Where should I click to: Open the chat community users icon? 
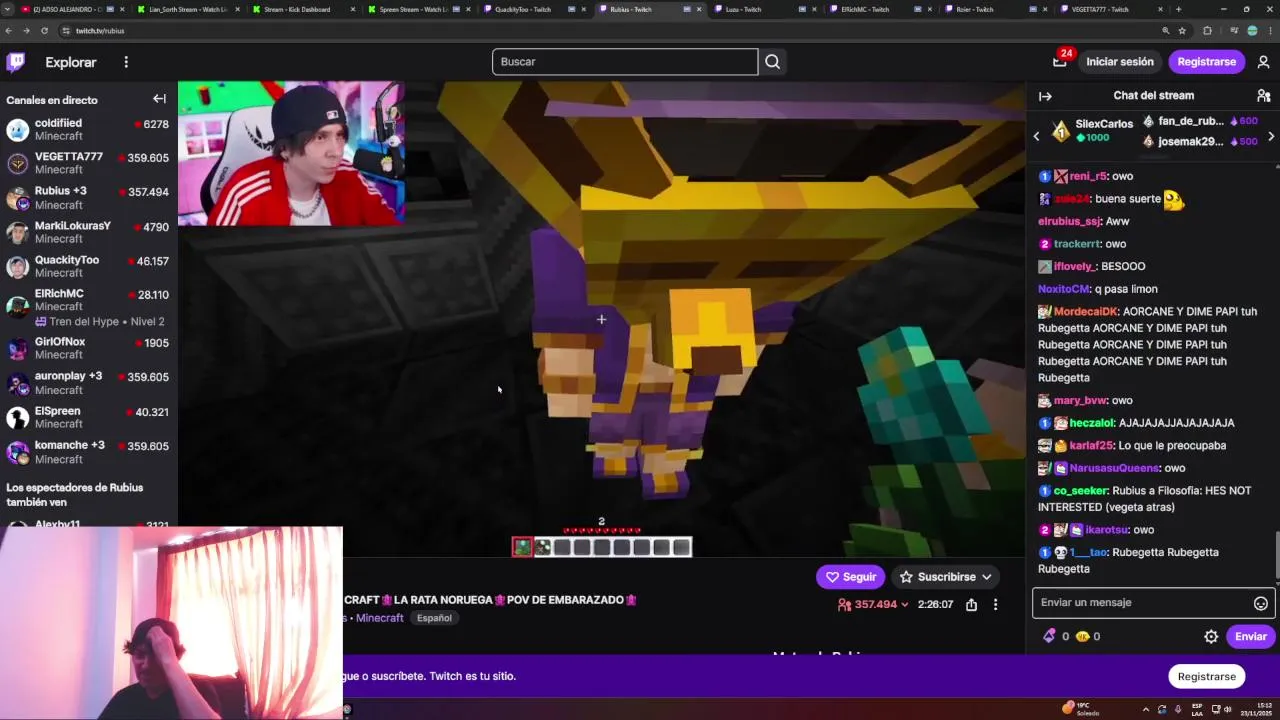(x=1263, y=96)
